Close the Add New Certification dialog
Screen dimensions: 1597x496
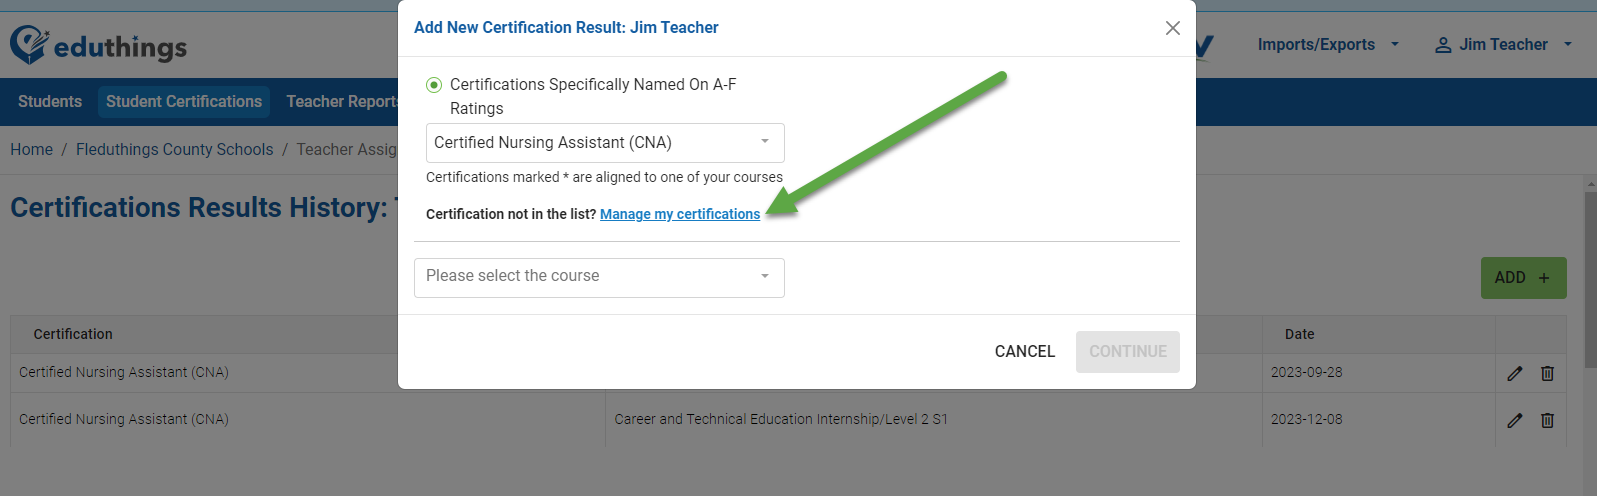1173,28
